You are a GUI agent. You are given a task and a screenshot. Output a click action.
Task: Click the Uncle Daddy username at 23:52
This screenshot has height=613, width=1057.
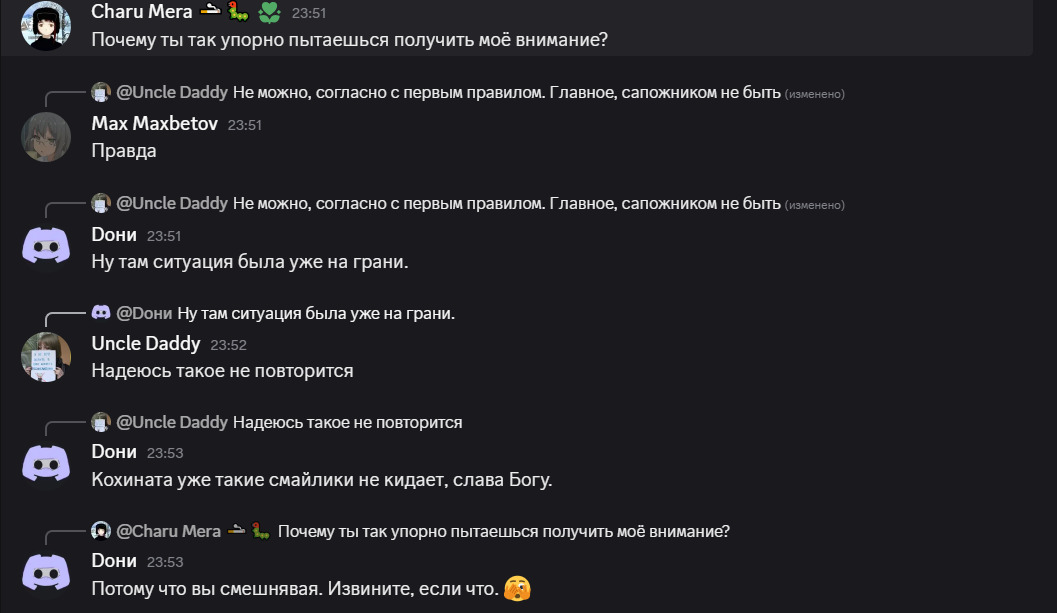[145, 343]
